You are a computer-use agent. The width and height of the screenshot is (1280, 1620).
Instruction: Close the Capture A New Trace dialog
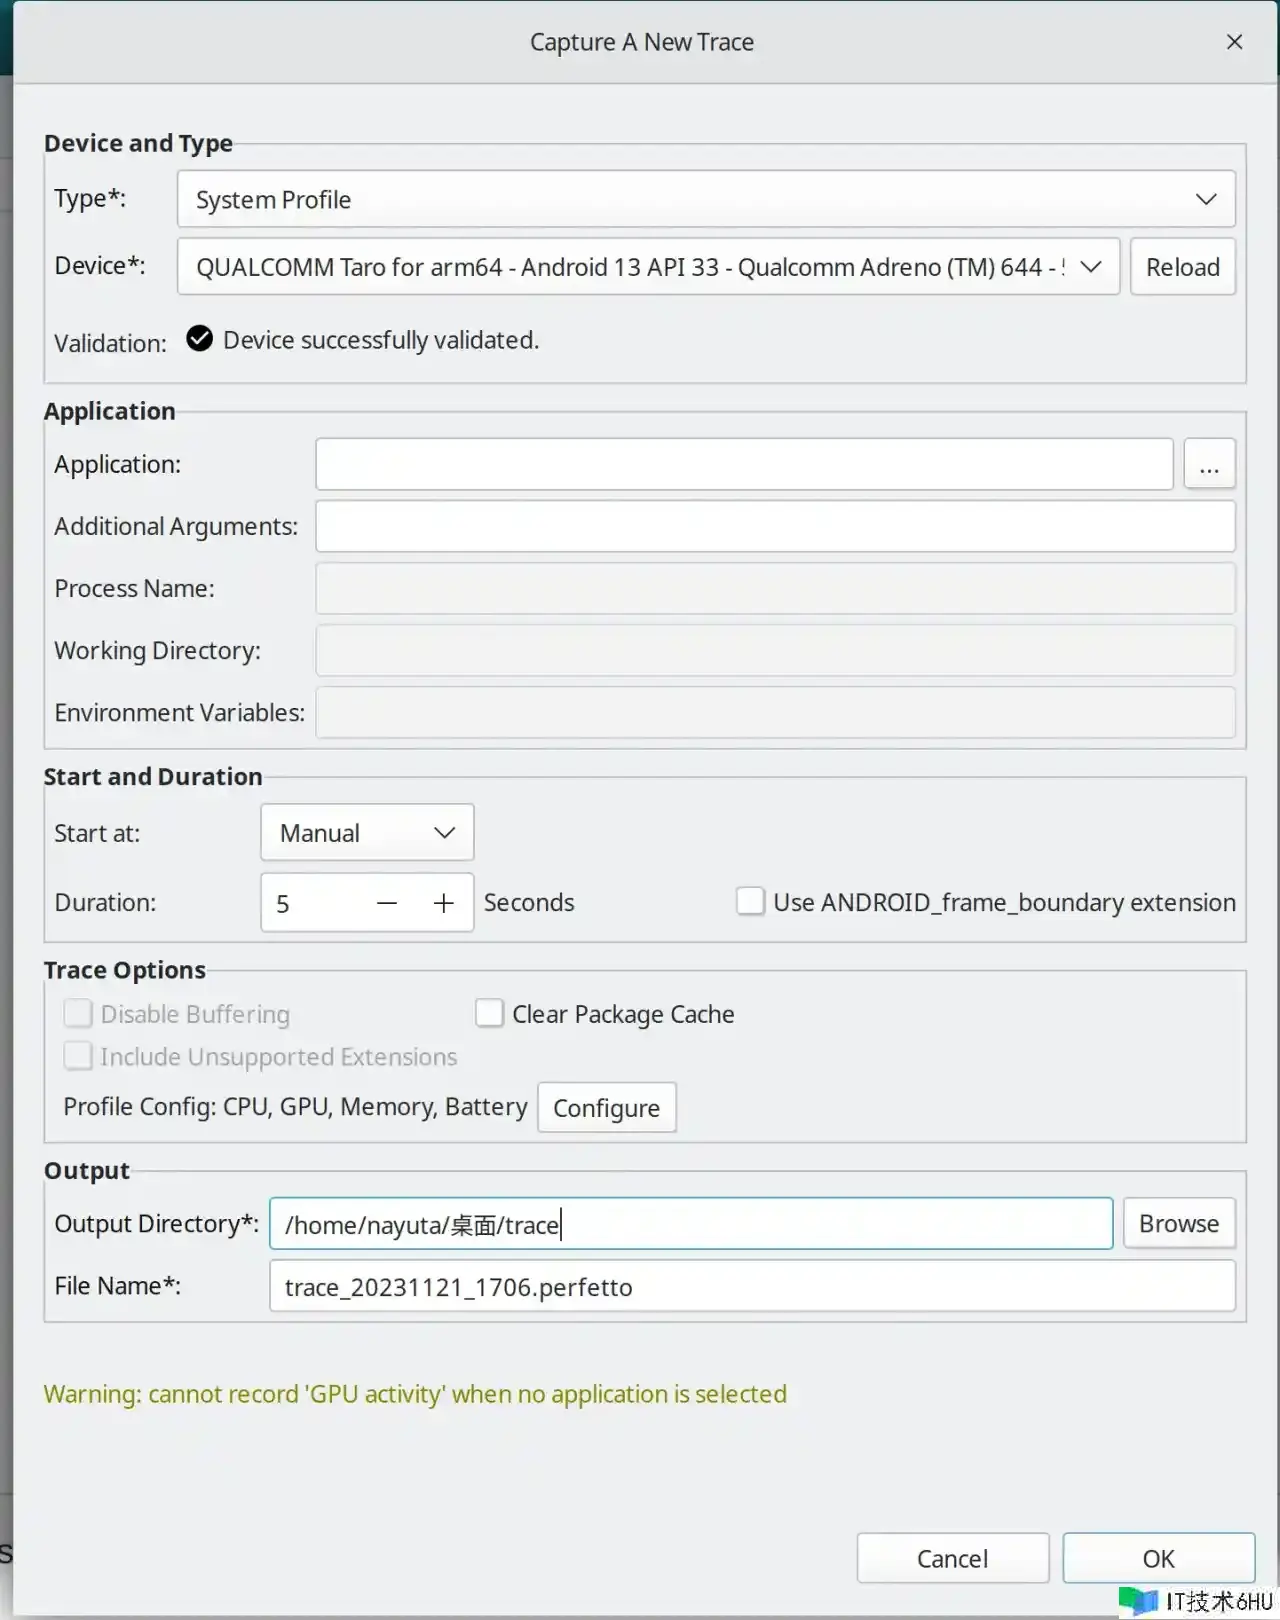pyautogui.click(x=1234, y=42)
